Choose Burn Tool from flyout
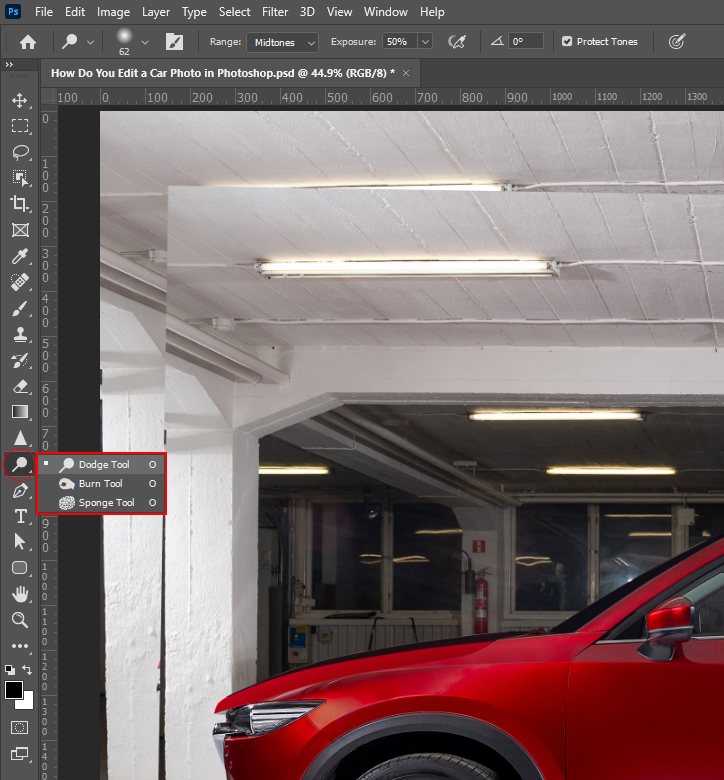The height and width of the screenshot is (780, 724). [102, 484]
